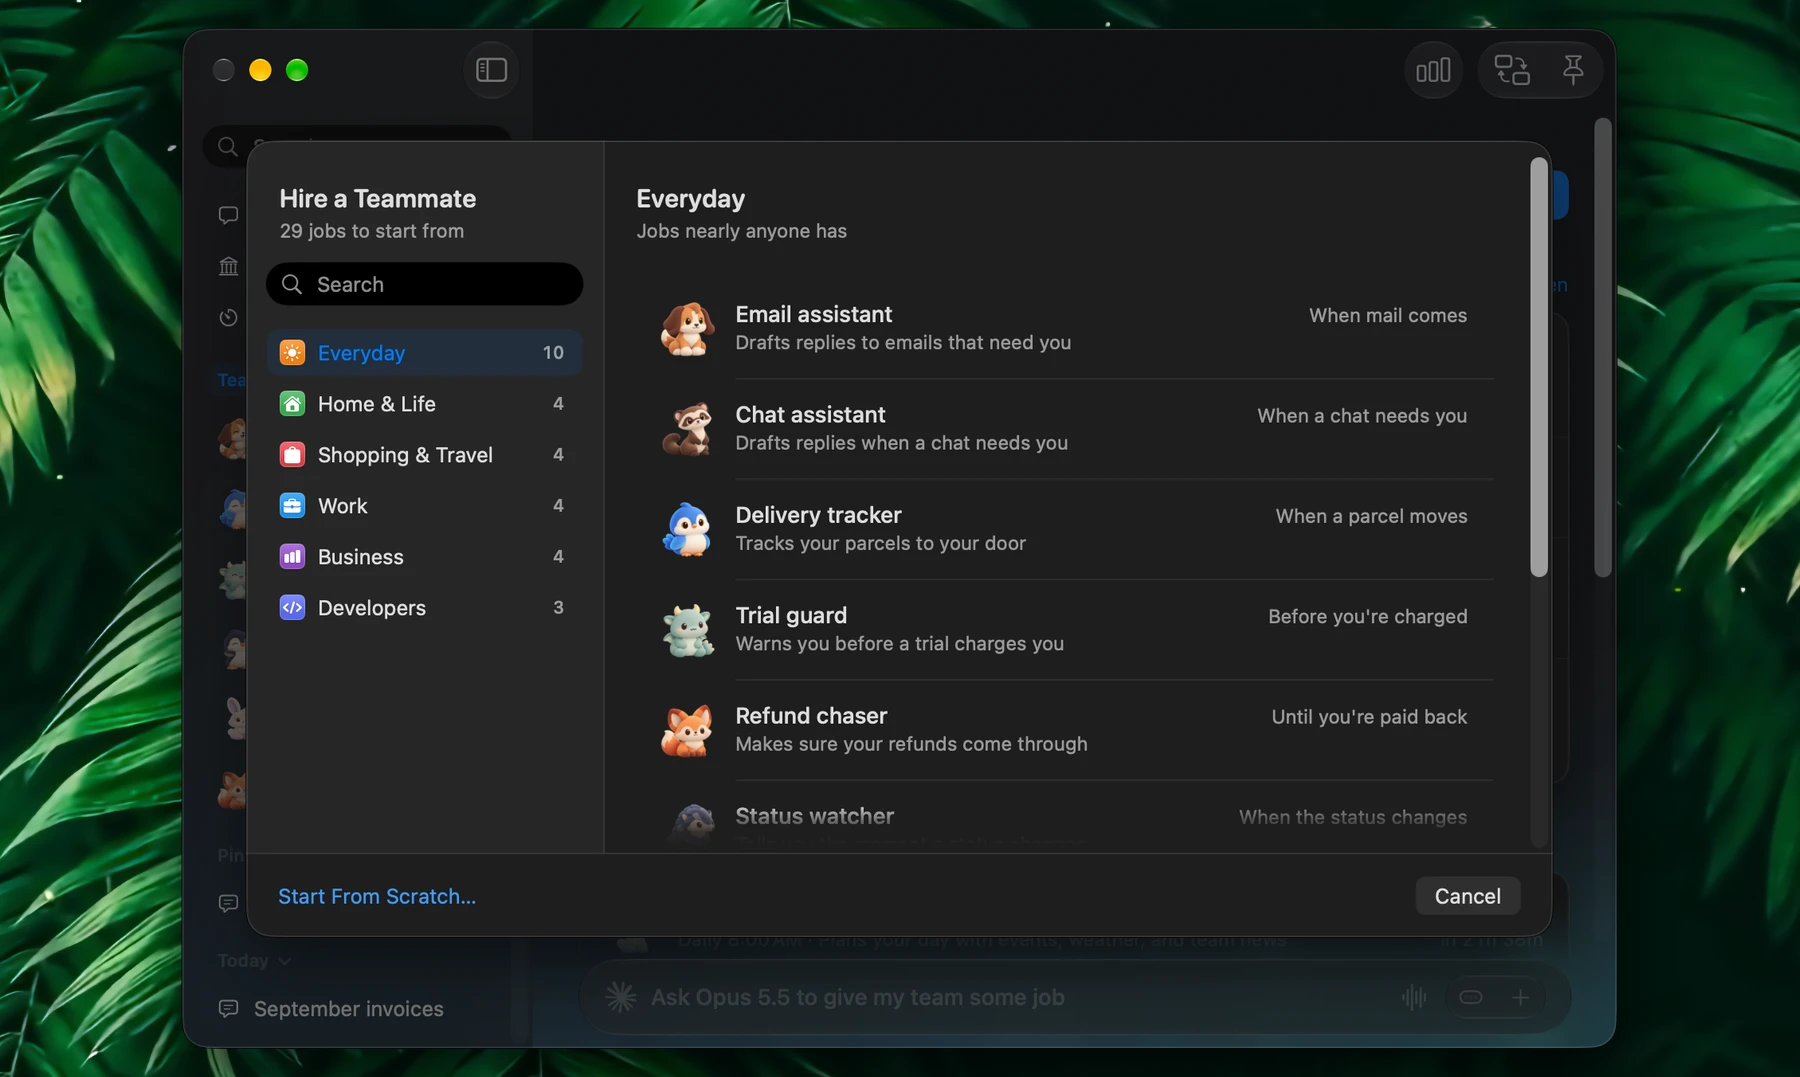The image size is (1800, 1077).
Task: Open the September invoices chat
Action: [x=348, y=1009]
